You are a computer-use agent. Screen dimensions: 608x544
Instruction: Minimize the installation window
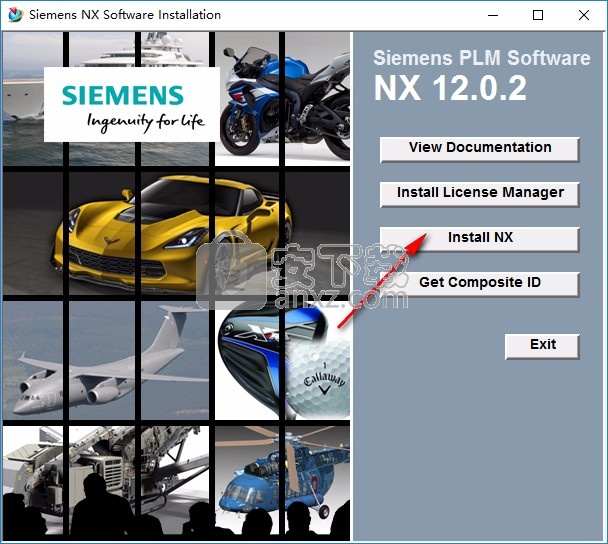click(493, 15)
